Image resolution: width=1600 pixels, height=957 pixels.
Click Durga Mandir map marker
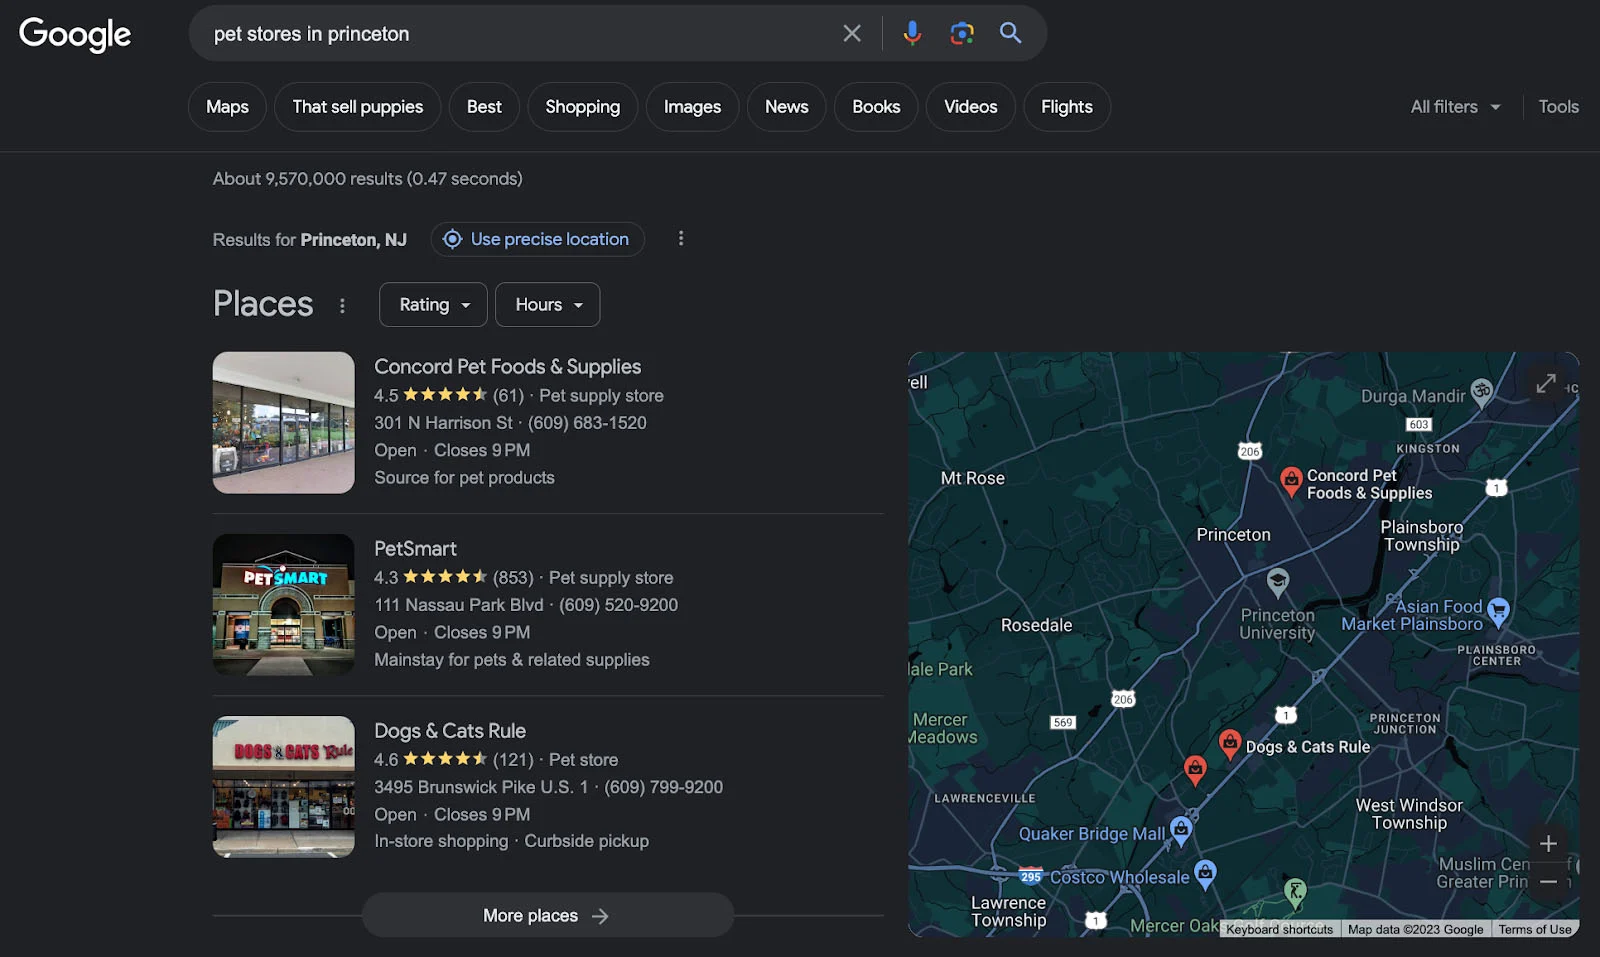click(1482, 391)
